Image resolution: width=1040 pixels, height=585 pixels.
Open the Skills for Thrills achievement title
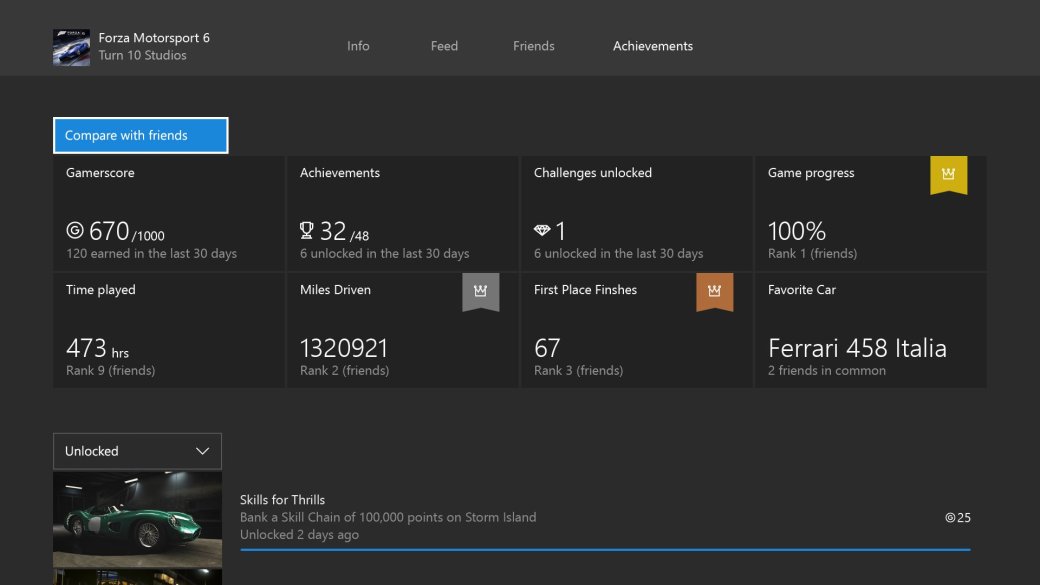283,499
